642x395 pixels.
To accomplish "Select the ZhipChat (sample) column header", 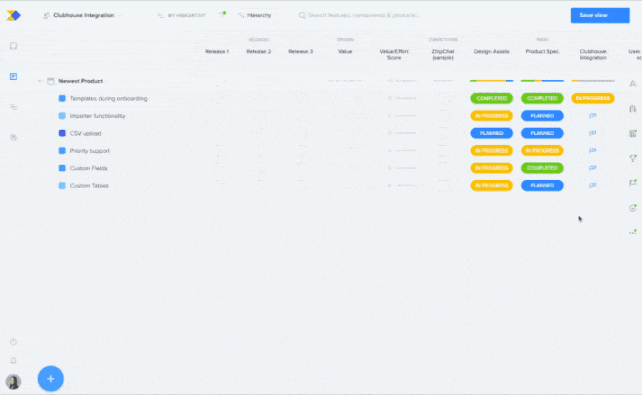I will tap(443, 54).
